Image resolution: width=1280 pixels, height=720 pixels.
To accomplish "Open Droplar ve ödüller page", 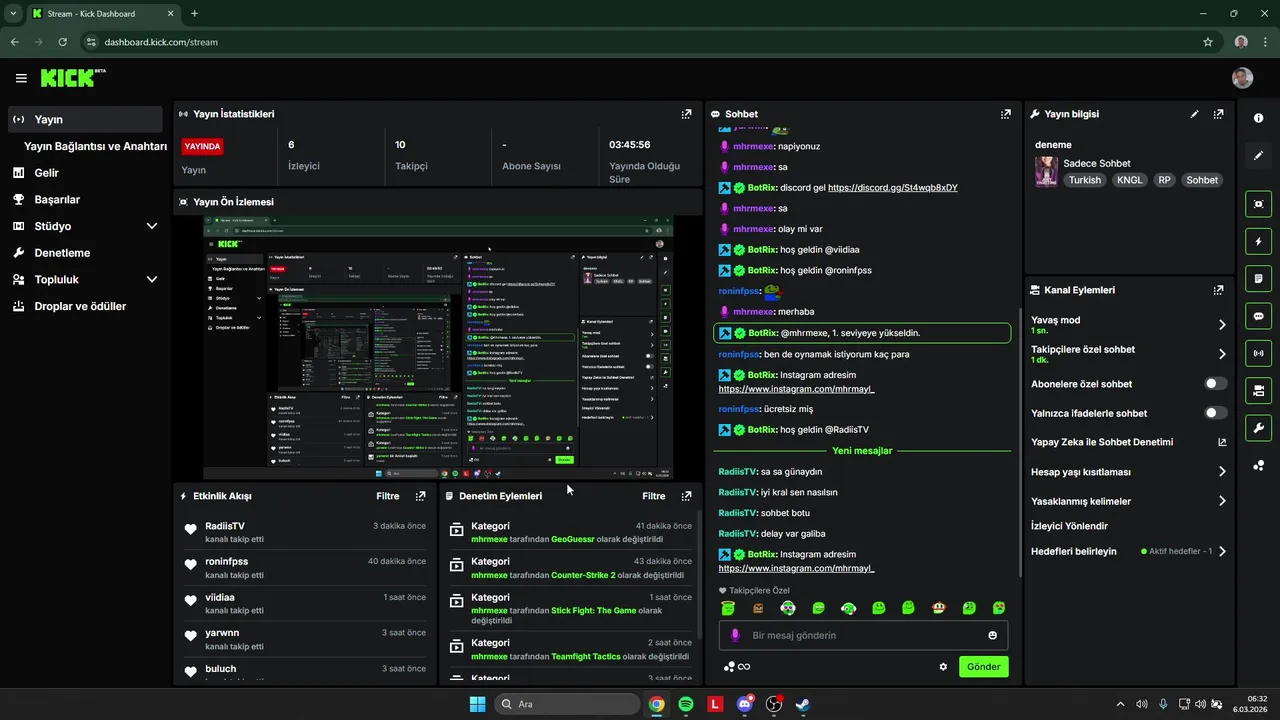I will point(80,307).
